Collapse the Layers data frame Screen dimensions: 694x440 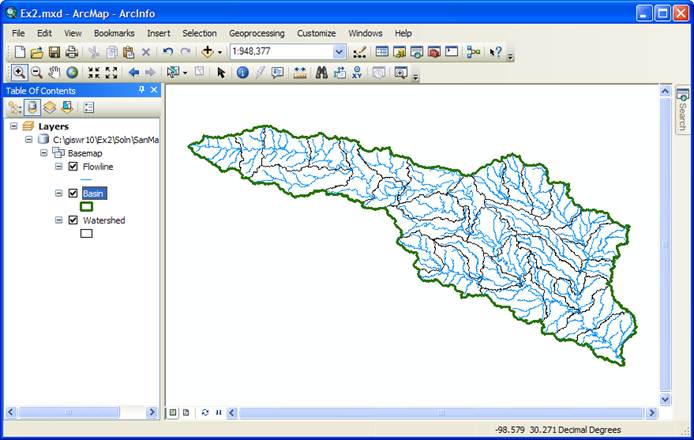coord(14,126)
